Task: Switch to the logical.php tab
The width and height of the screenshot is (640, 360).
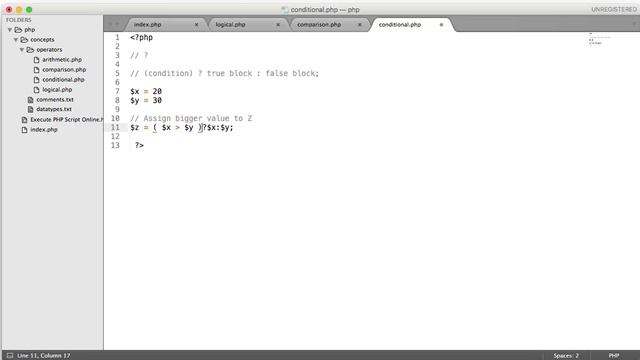Action: [230, 24]
